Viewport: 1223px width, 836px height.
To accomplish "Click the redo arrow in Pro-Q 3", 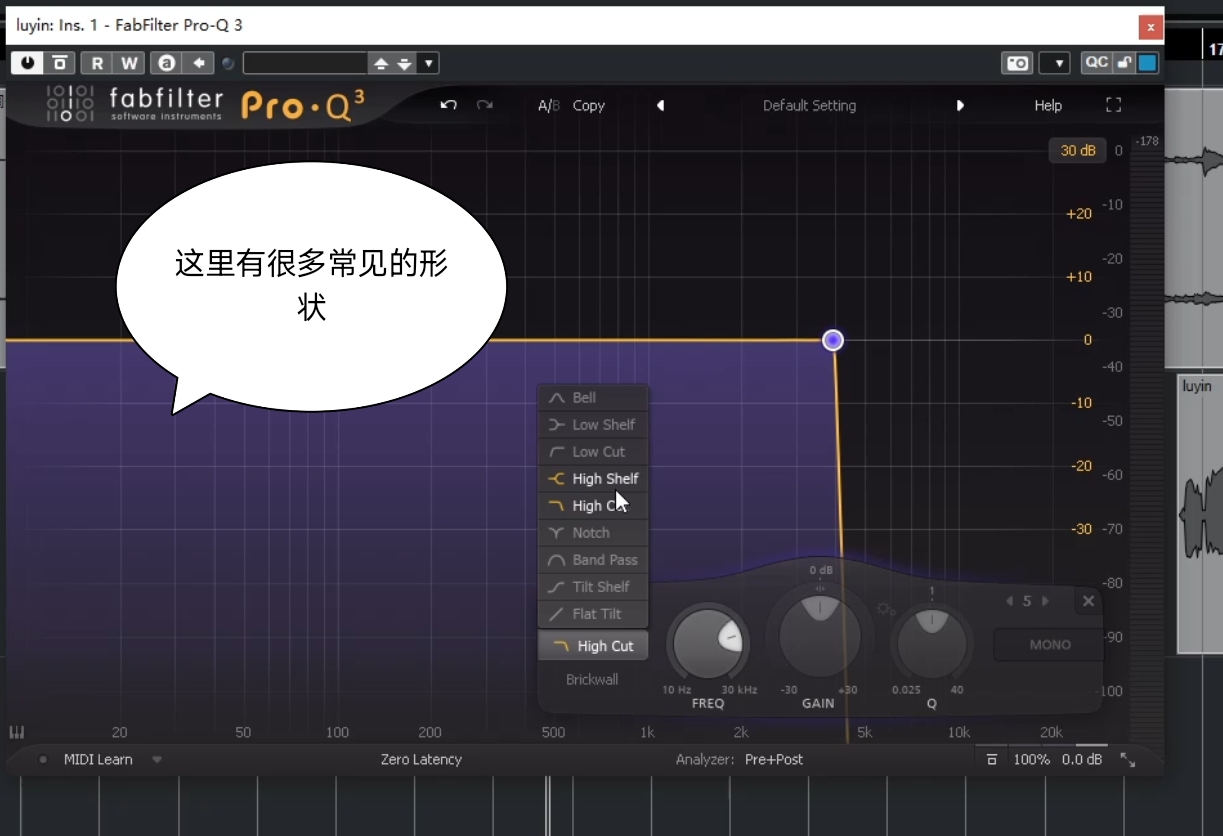I will pyautogui.click(x=484, y=105).
